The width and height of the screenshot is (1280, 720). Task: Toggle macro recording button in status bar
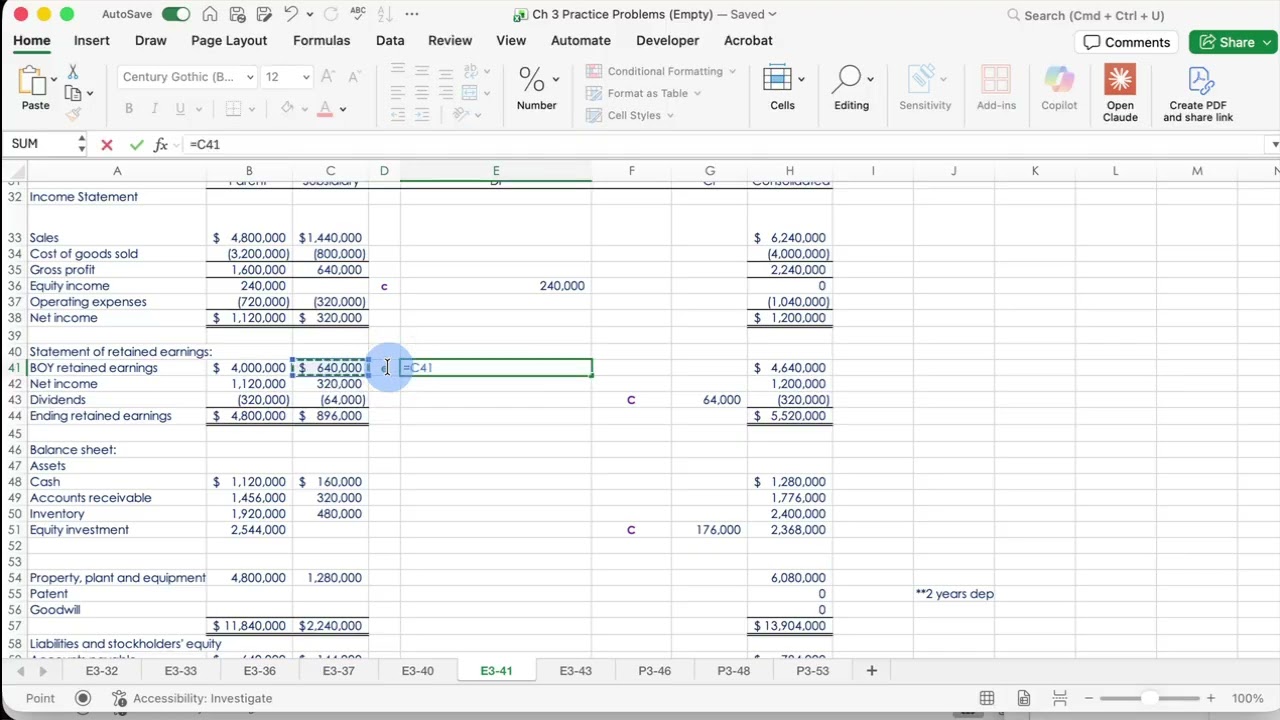tap(83, 698)
